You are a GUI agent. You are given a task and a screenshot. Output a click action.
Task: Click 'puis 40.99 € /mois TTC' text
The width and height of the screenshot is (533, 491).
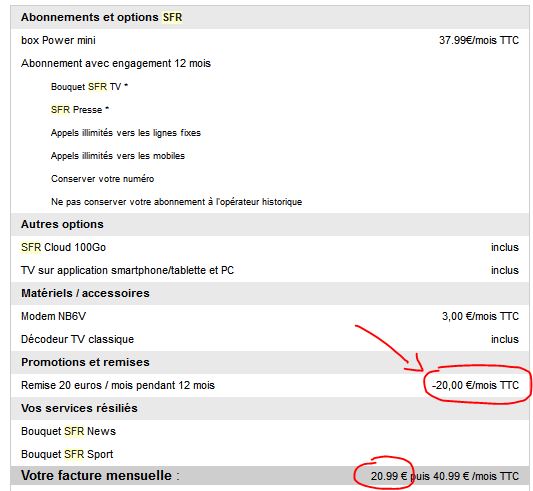tap(465, 476)
